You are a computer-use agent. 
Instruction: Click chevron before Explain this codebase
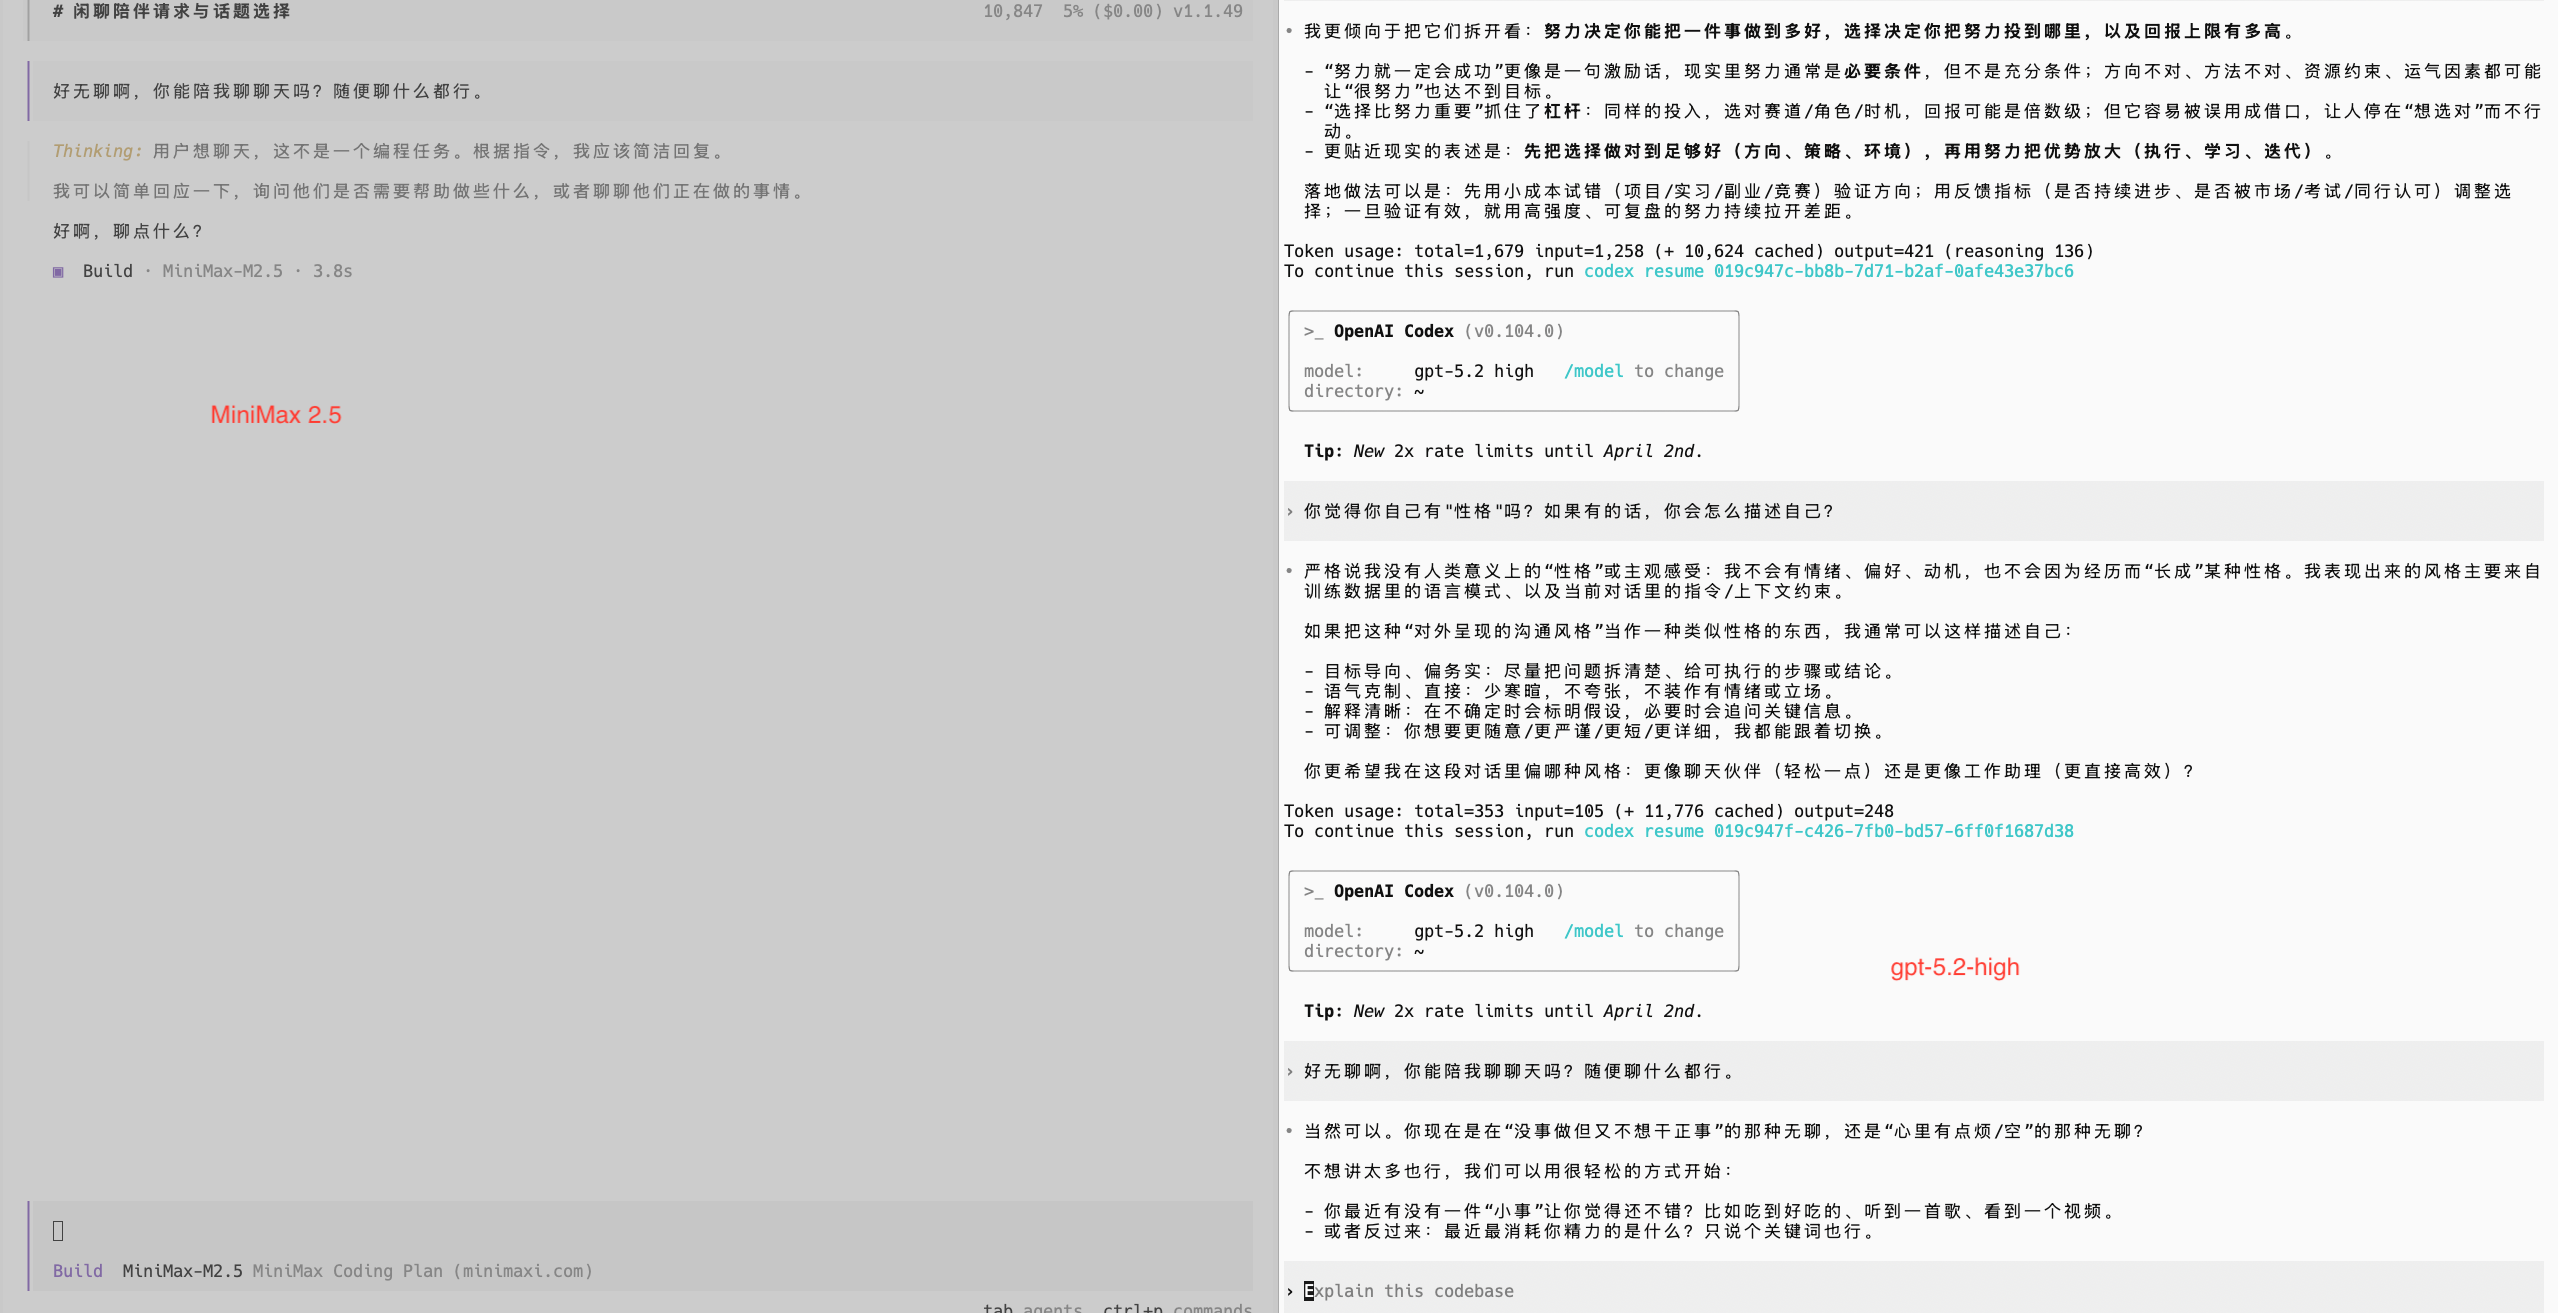click(1290, 1292)
